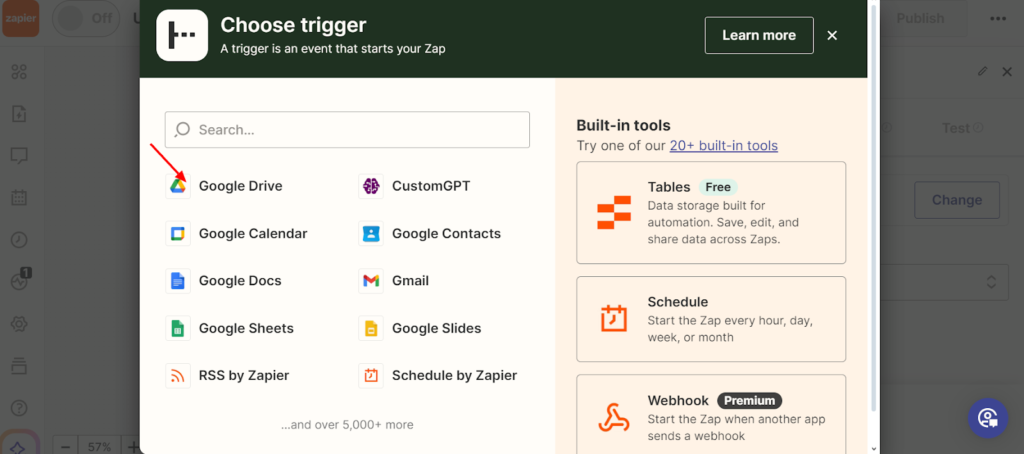Open the calendar icon in left sidebar
Image resolution: width=1024 pixels, height=454 pixels.
19,197
